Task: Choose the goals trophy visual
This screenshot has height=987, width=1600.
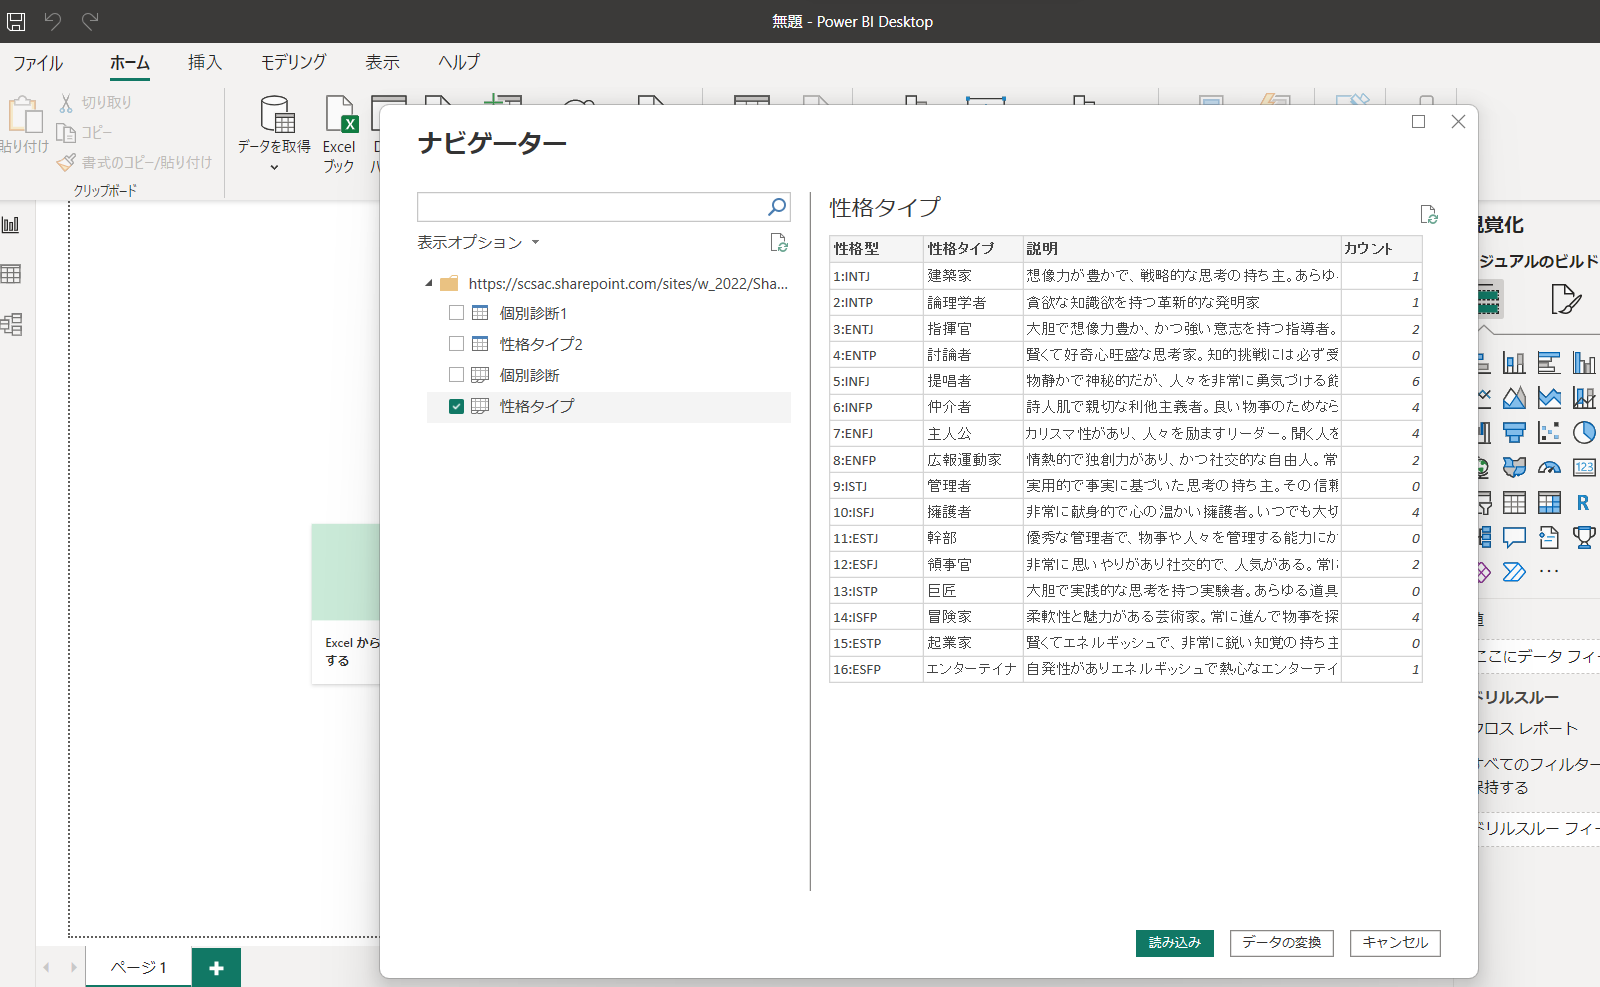Action: pyautogui.click(x=1583, y=537)
